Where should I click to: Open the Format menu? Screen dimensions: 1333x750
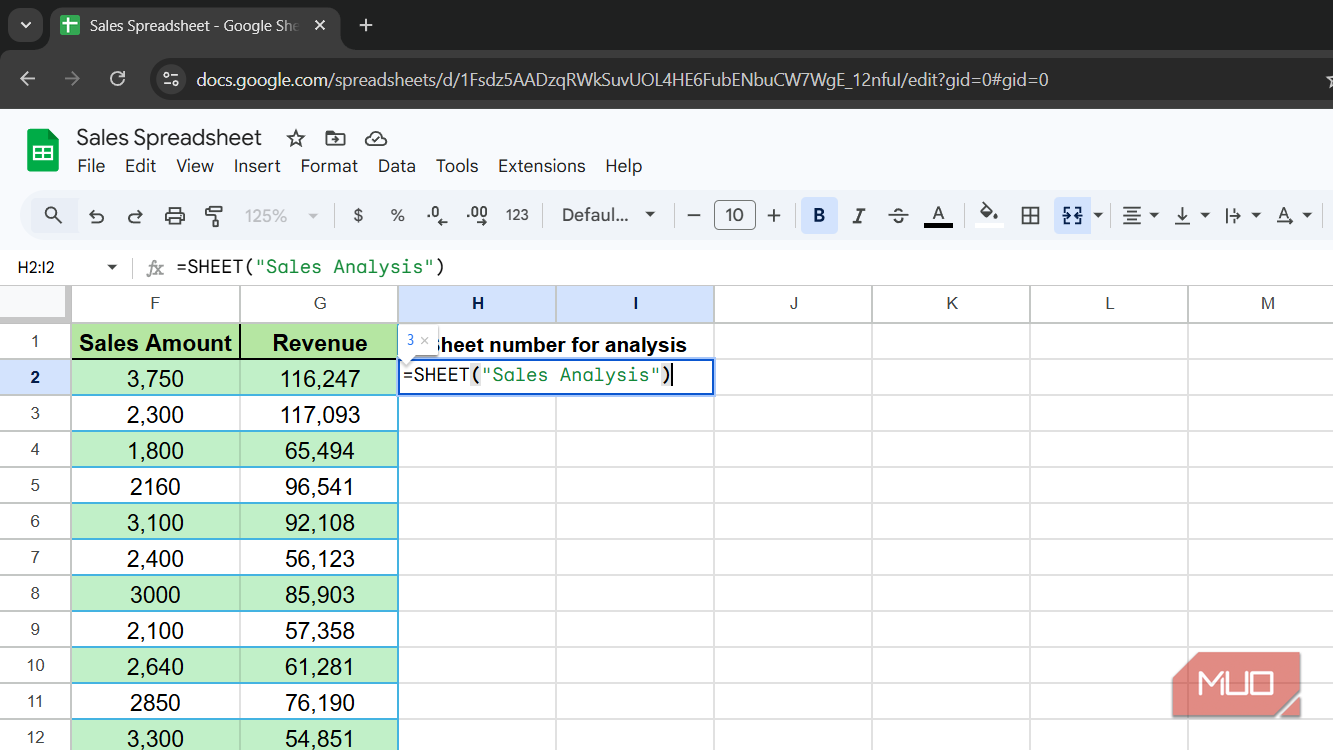coord(329,166)
